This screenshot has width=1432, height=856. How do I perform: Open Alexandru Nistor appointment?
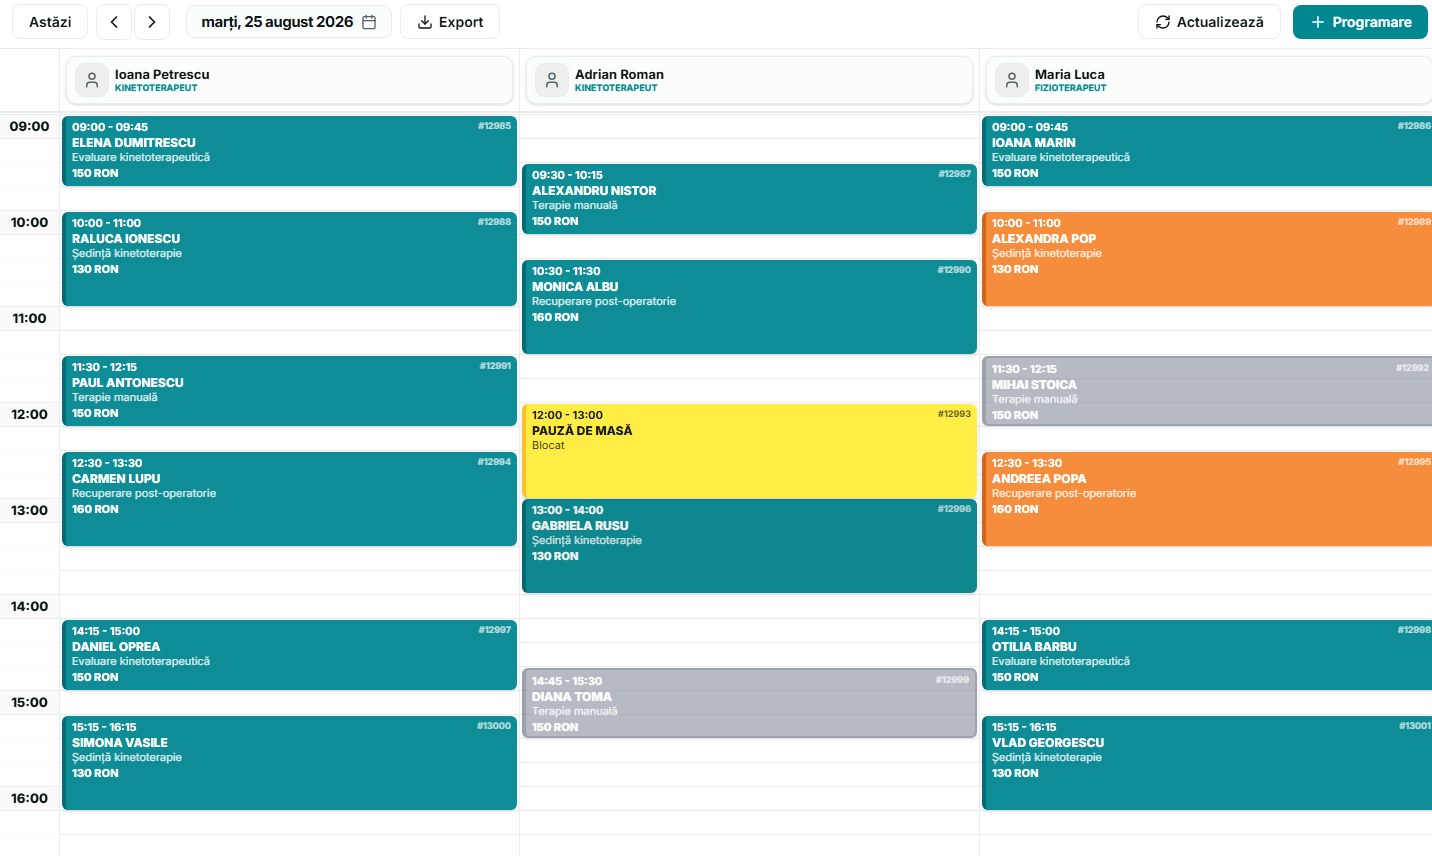[749, 199]
